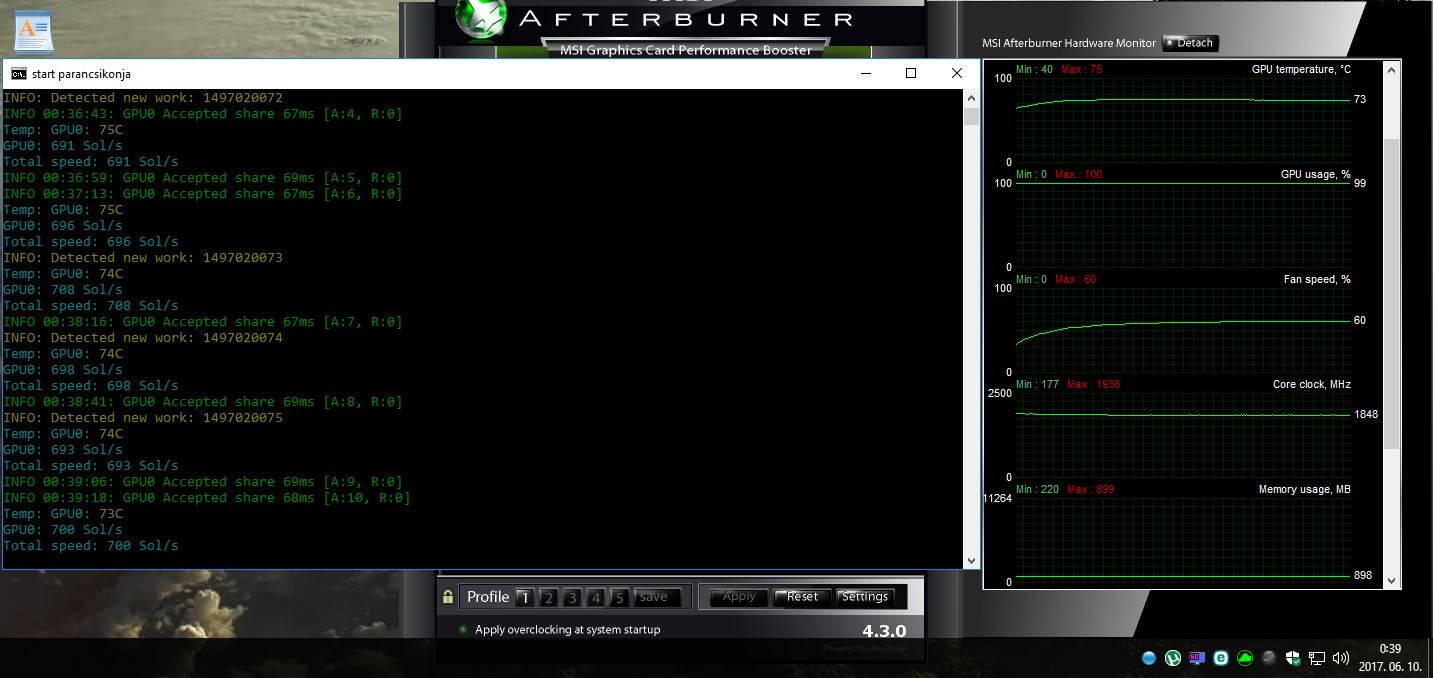This screenshot has height=678, width=1433.
Task: Click the Reset button in Afterburner
Action: pyautogui.click(x=802, y=597)
